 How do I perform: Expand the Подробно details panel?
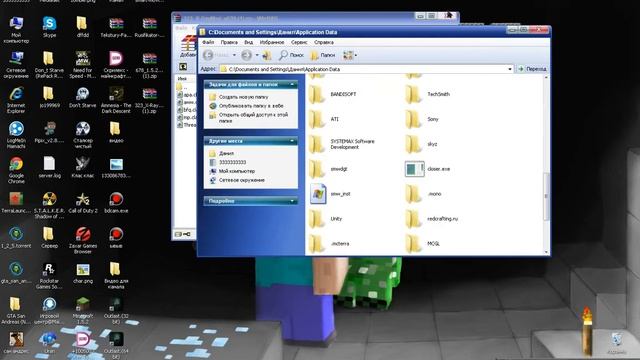(292, 201)
